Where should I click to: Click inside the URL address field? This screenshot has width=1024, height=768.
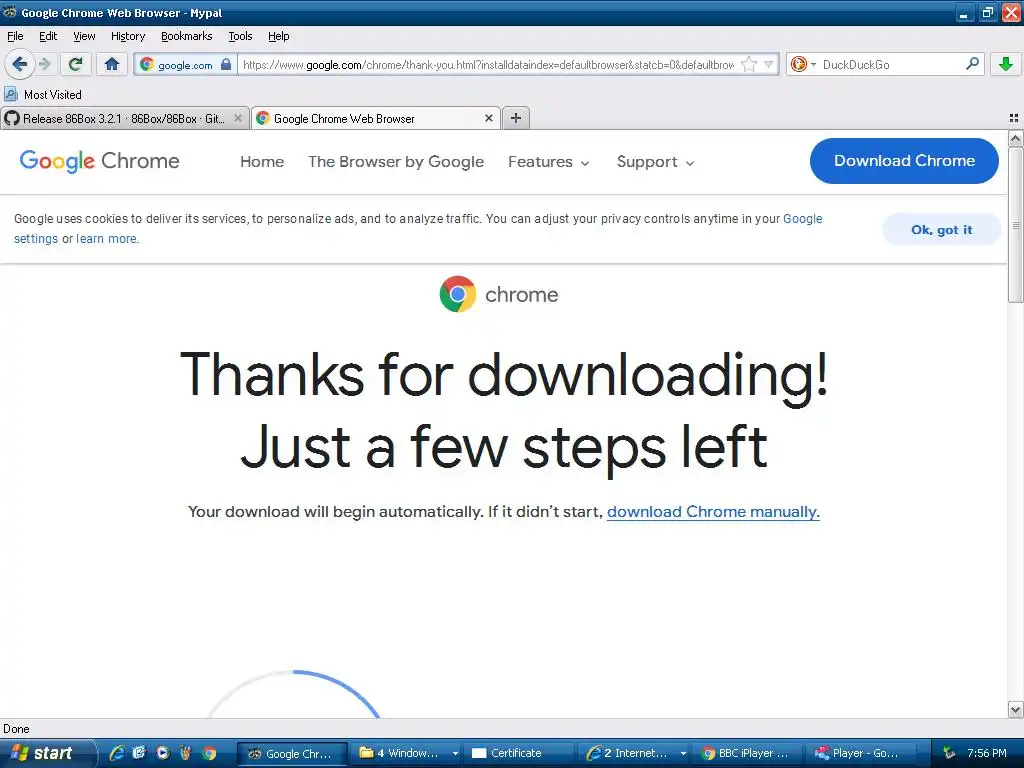pos(488,64)
